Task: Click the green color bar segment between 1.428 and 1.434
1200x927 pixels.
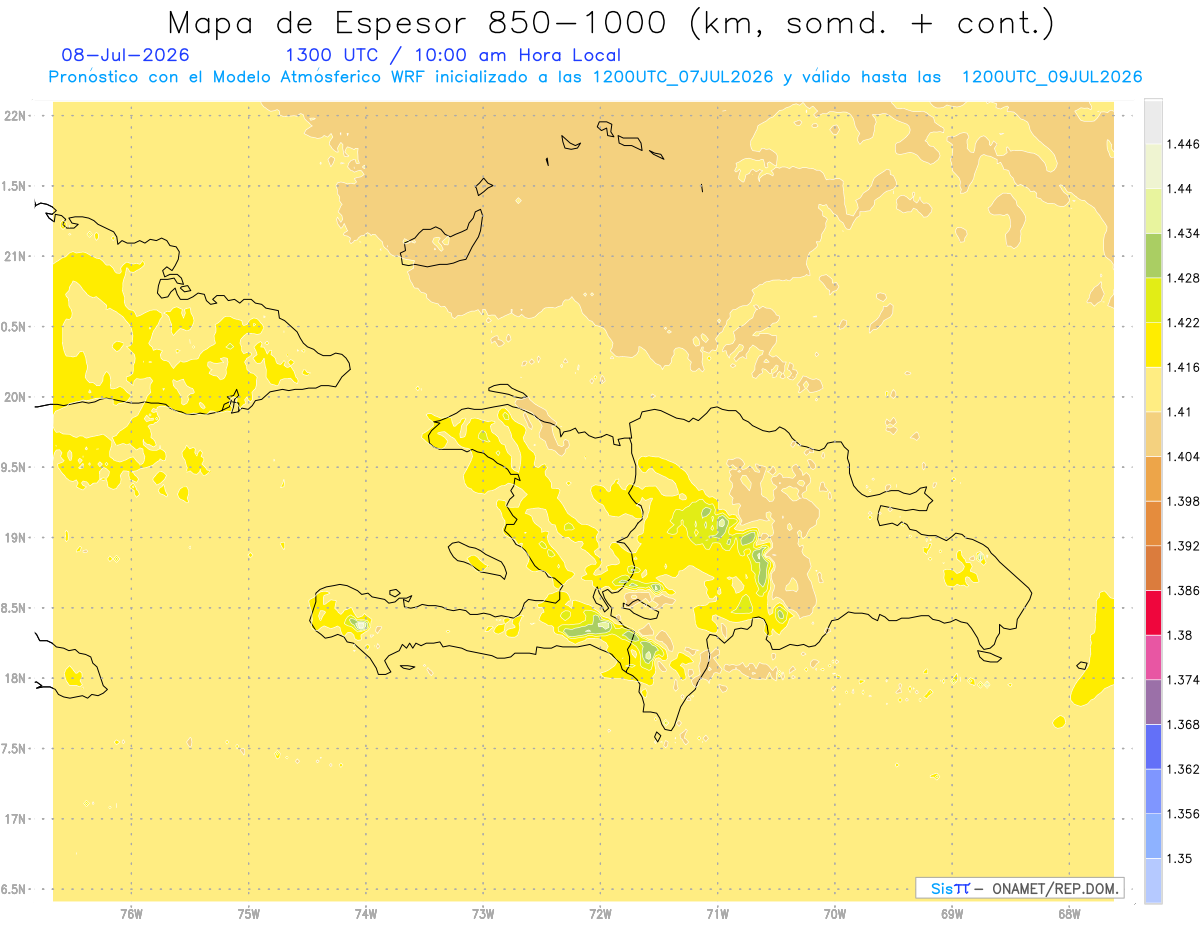Action: pos(1153,255)
